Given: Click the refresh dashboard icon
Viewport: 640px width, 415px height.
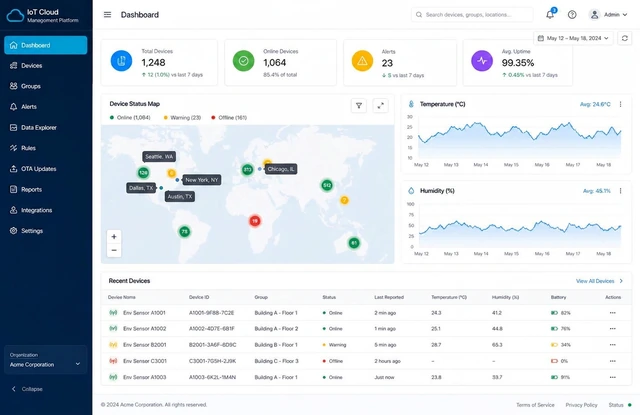Looking at the screenshot, I should [x=624, y=38].
